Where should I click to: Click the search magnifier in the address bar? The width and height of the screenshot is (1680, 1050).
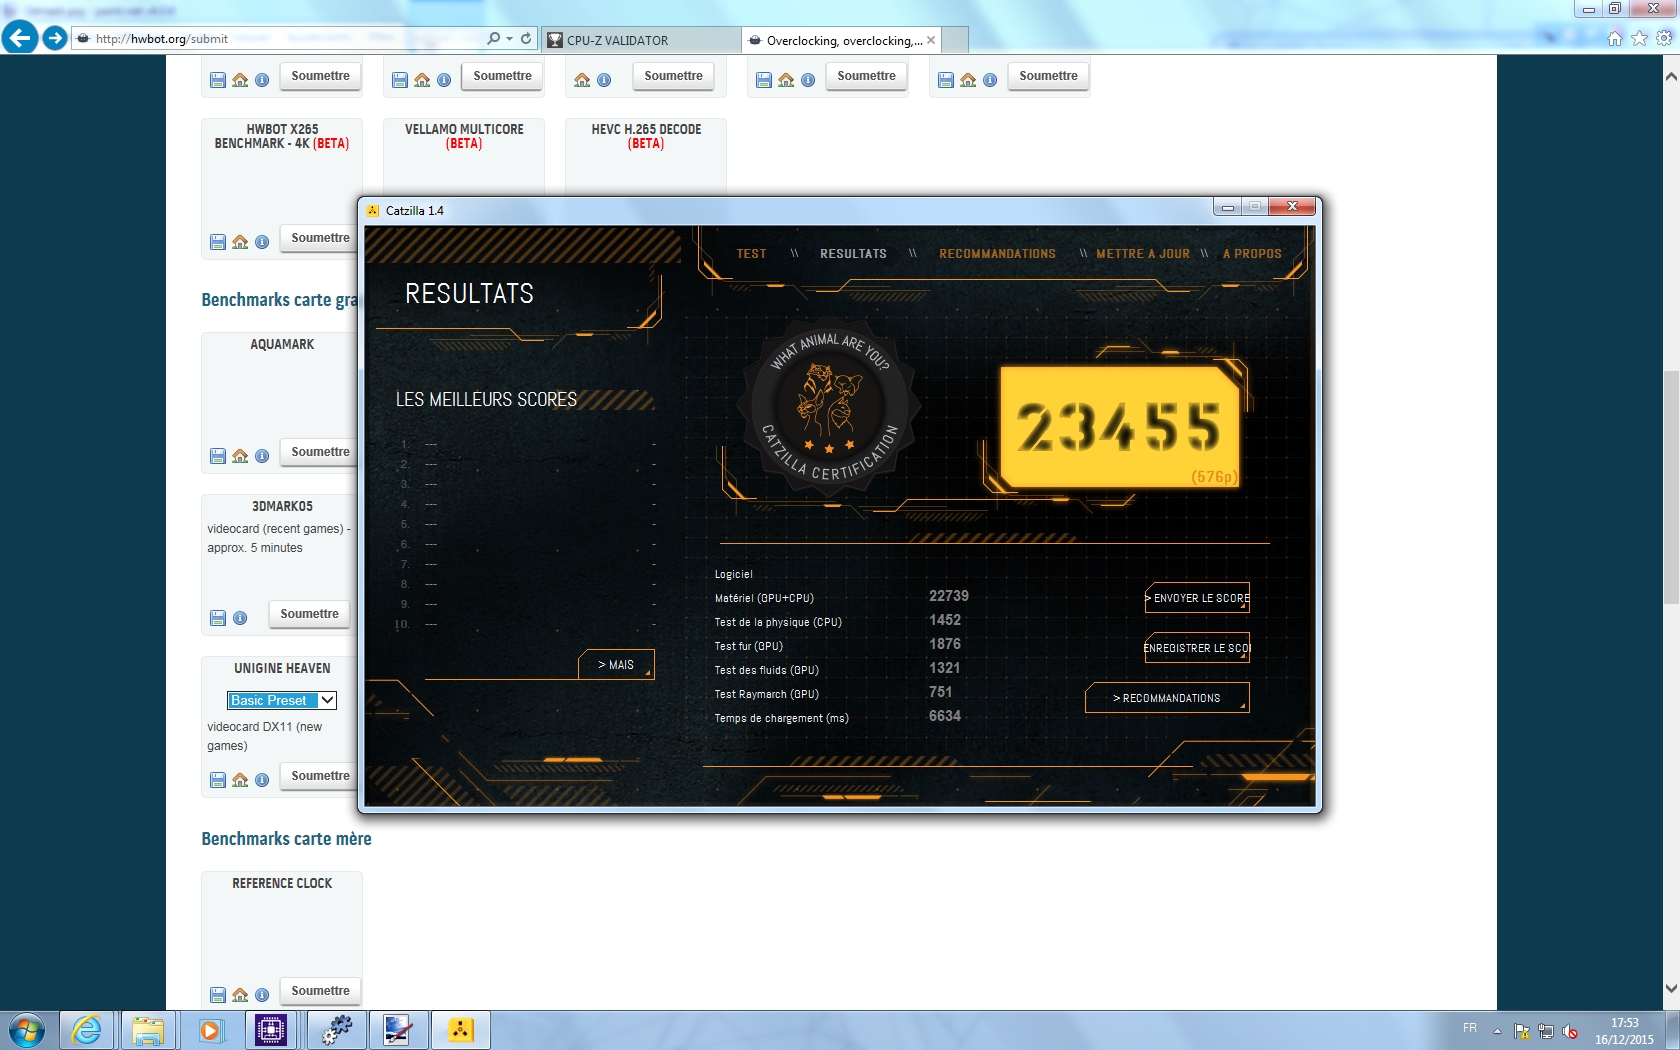coord(493,38)
